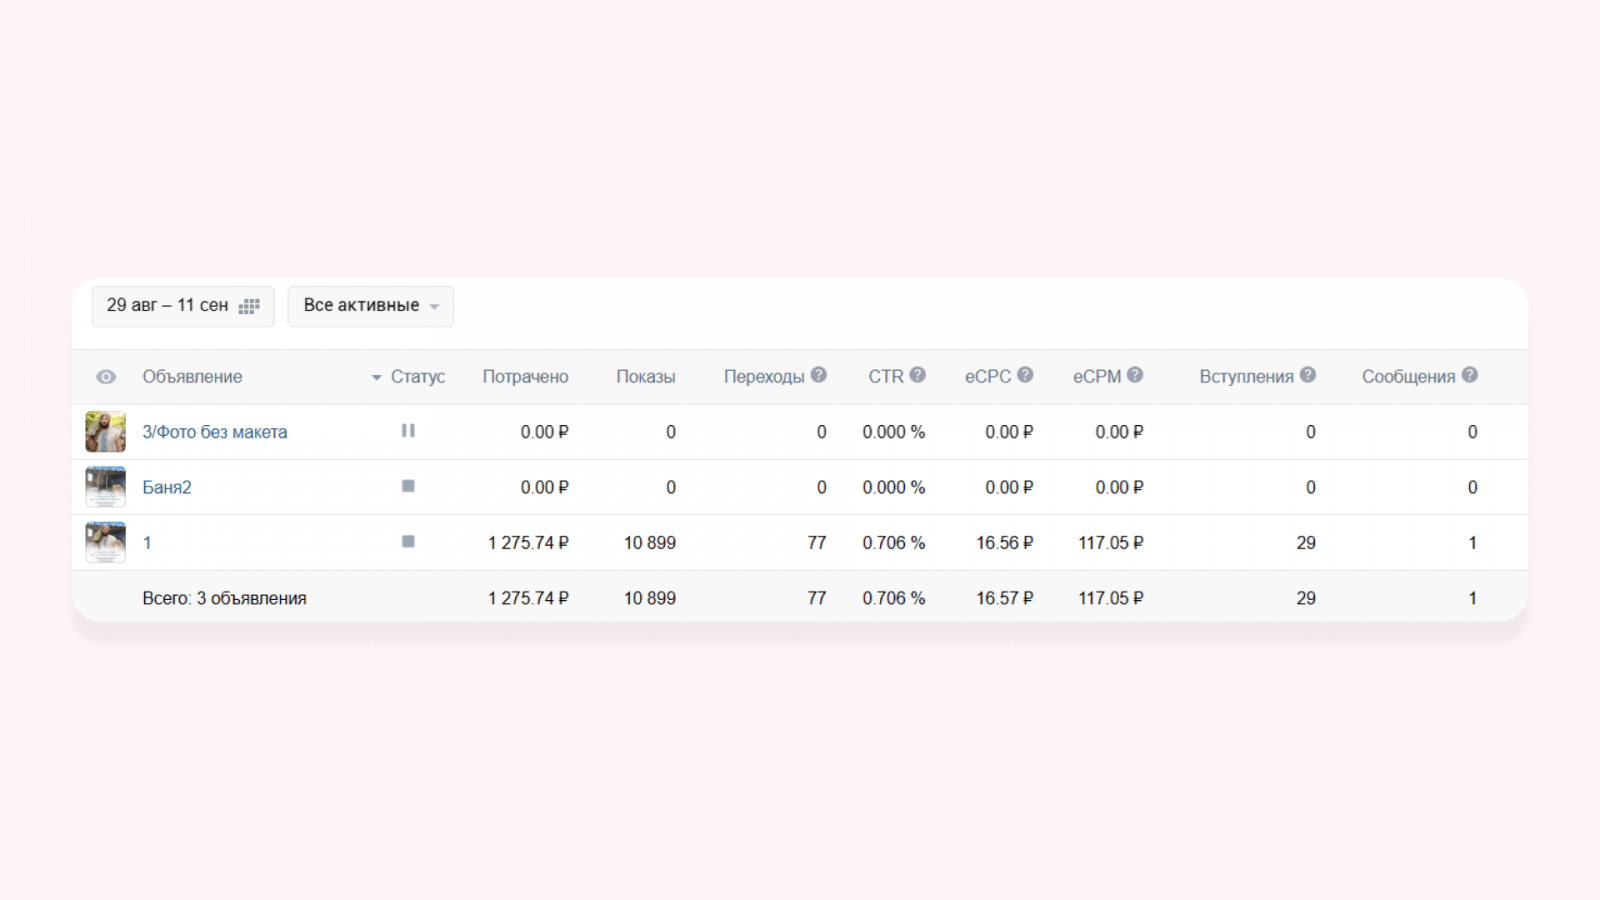Open the Баня2 ad link

pyautogui.click(x=167, y=487)
